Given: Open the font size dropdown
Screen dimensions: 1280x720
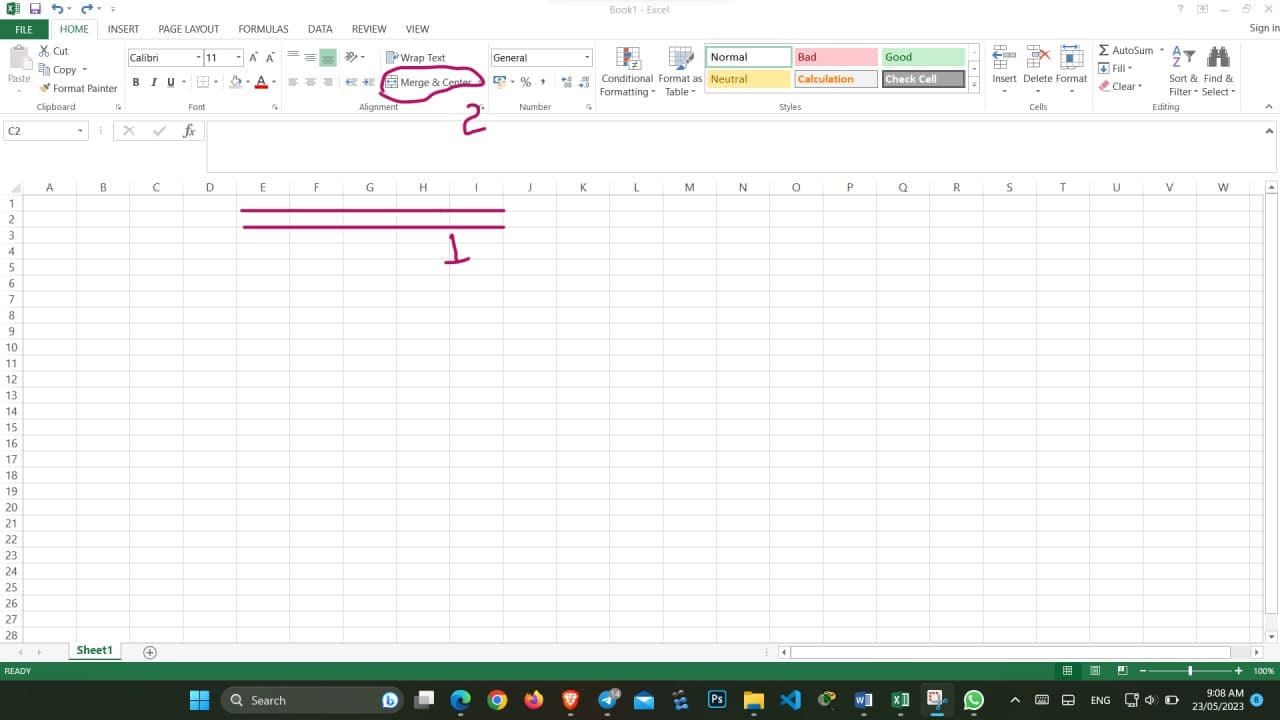Looking at the screenshot, I should click(238, 58).
